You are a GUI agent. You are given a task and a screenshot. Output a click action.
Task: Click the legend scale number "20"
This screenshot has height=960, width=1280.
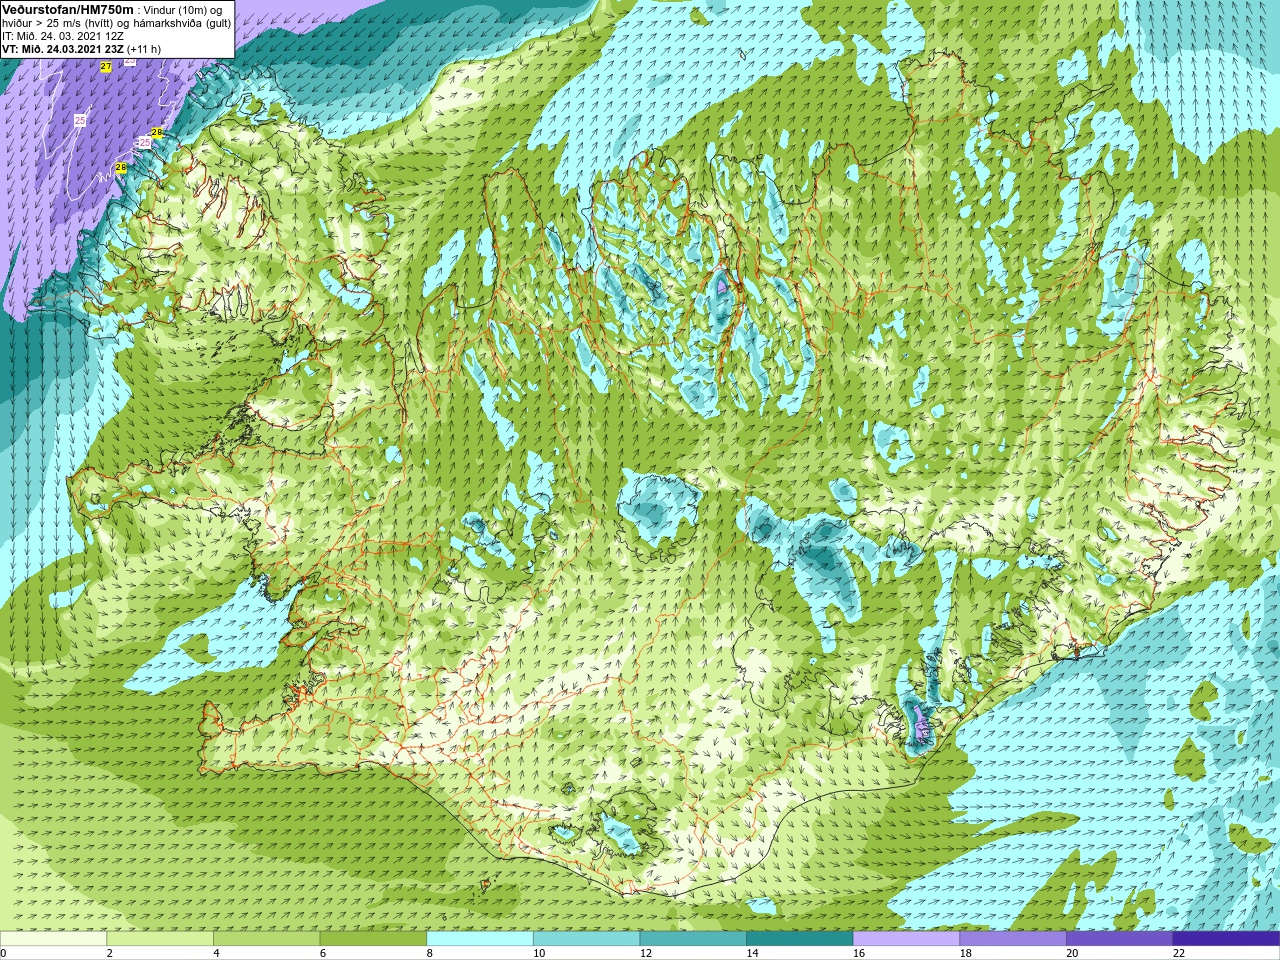pos(1072,953)
